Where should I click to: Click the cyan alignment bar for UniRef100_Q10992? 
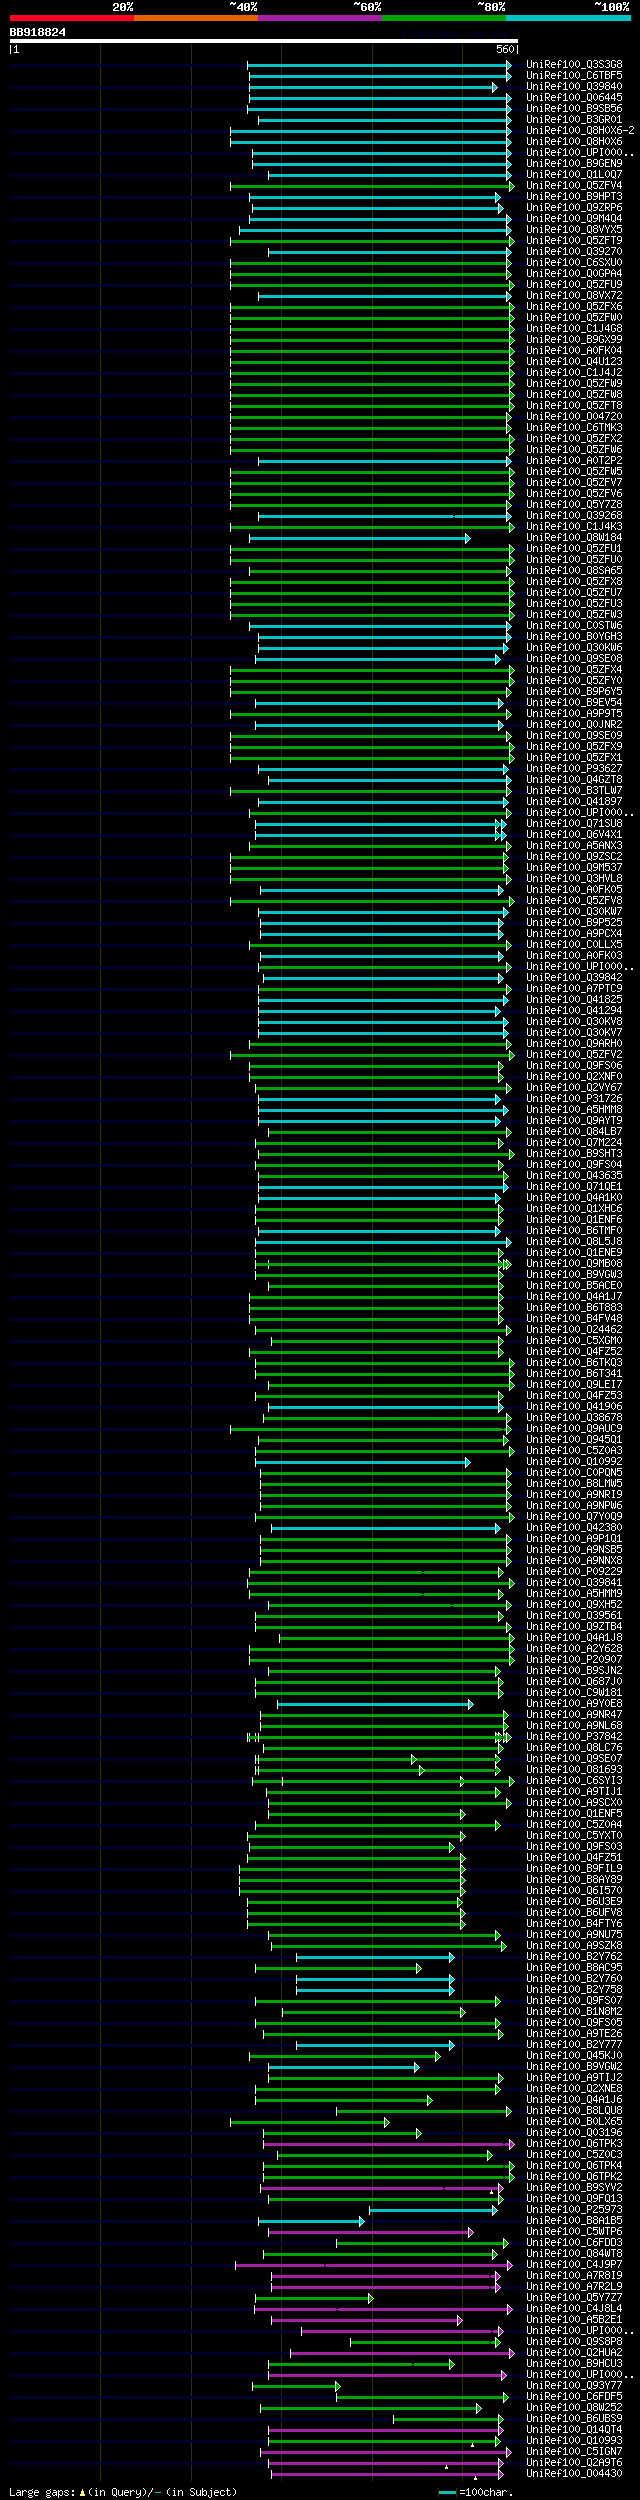point(362,1462)
